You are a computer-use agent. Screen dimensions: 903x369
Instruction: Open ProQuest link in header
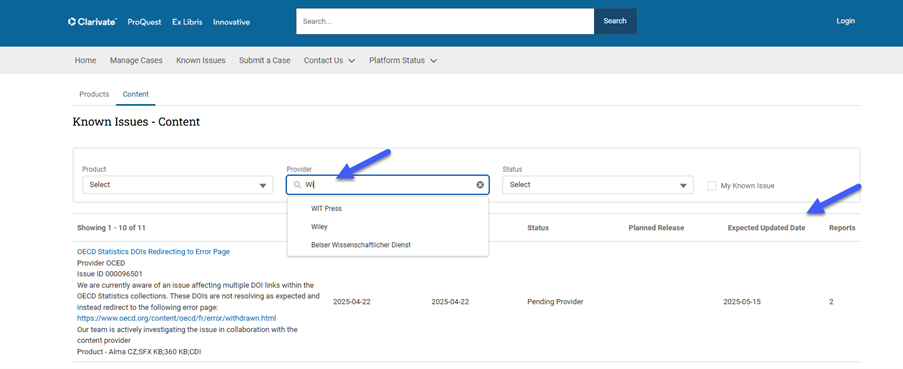[143, 22]
